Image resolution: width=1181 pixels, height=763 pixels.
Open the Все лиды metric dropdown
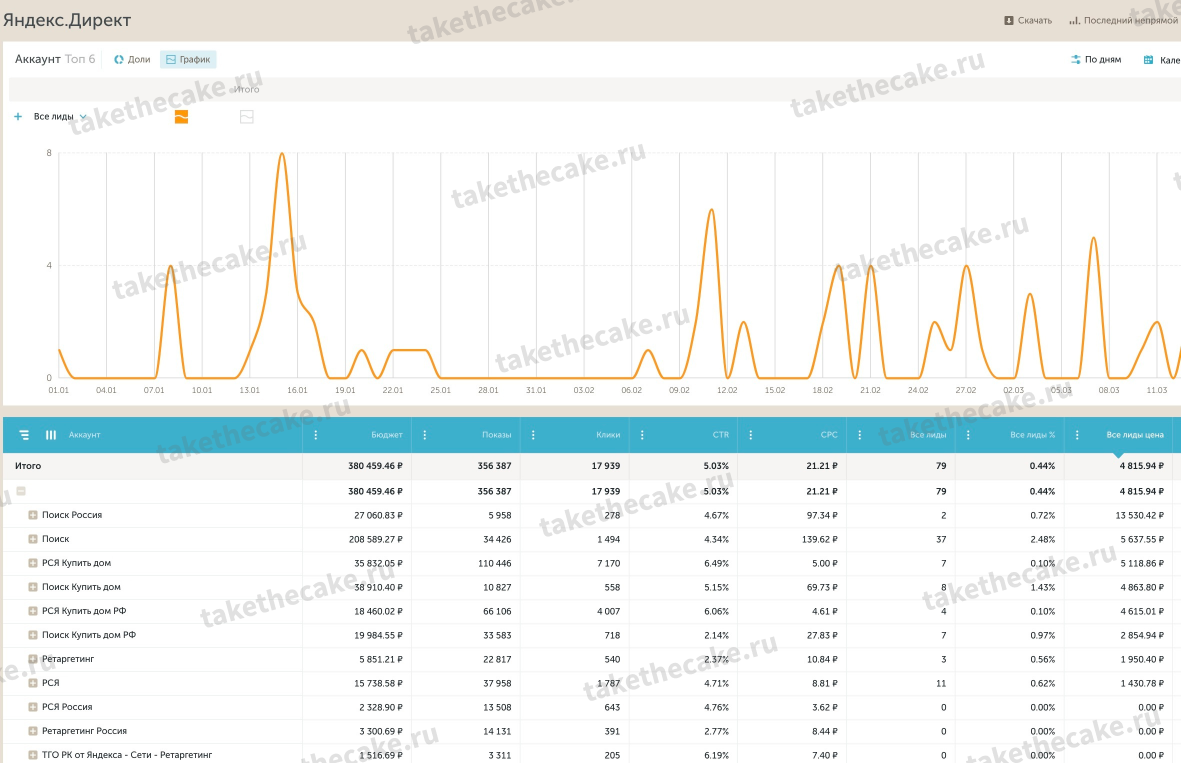click(60, 117)
